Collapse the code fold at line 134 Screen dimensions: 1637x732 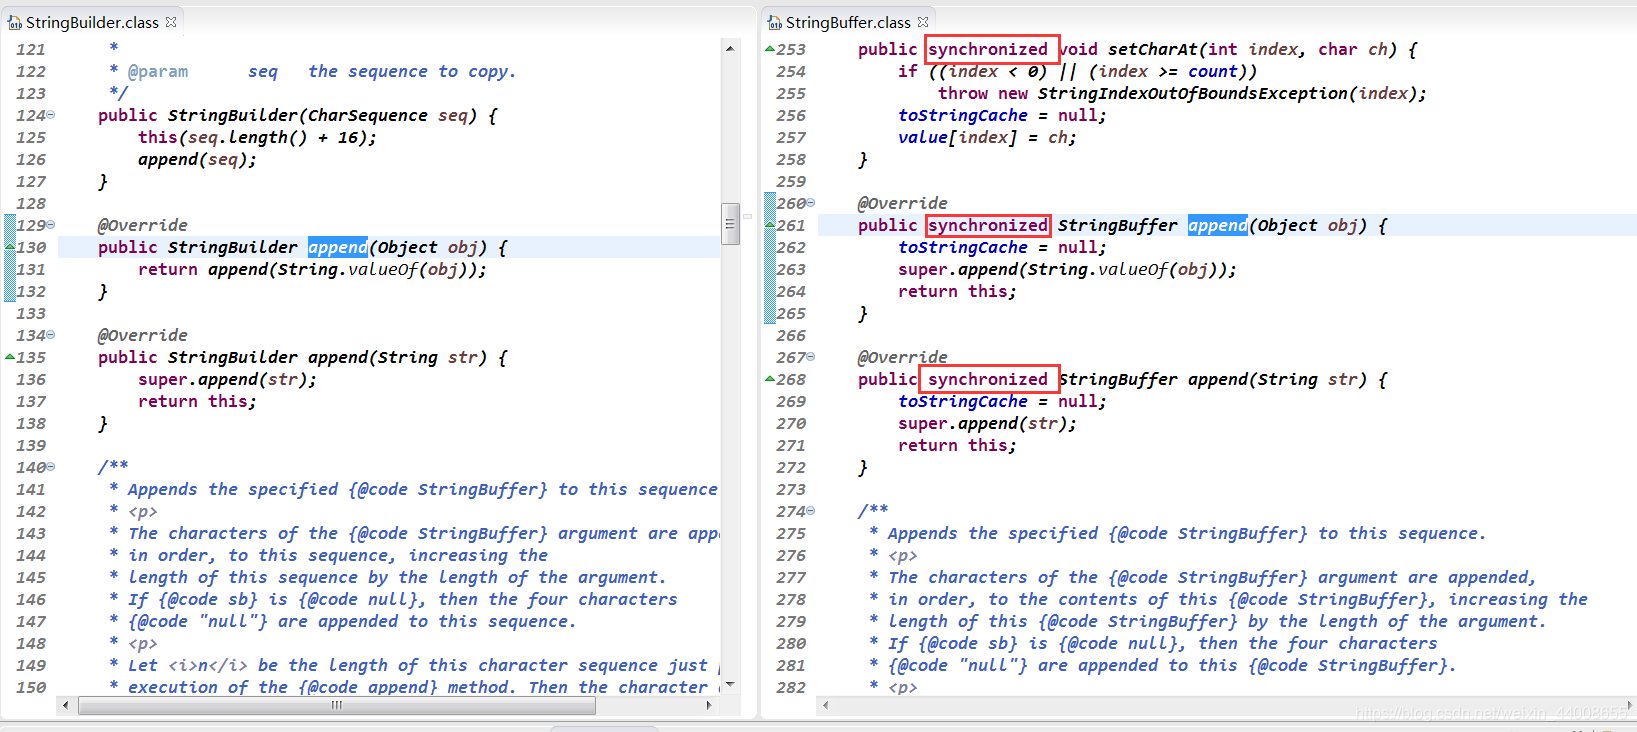(x=51, y=335)
